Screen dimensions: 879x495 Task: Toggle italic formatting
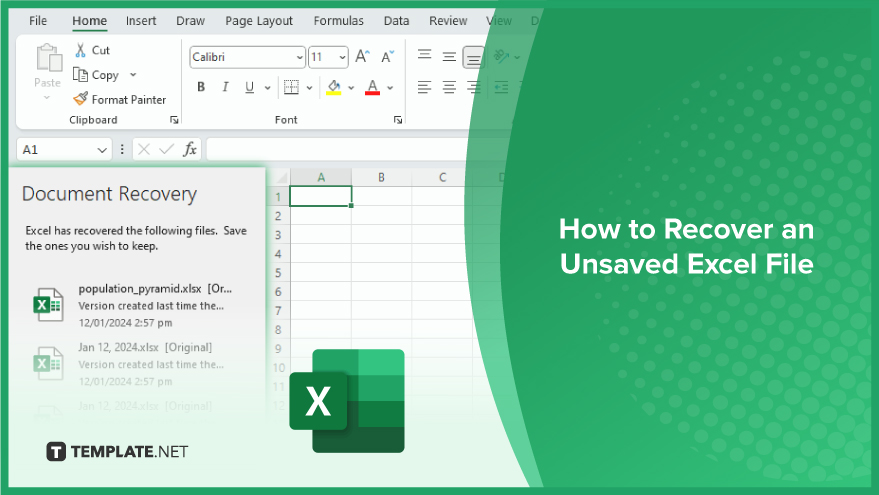click(x=225, y=87)
